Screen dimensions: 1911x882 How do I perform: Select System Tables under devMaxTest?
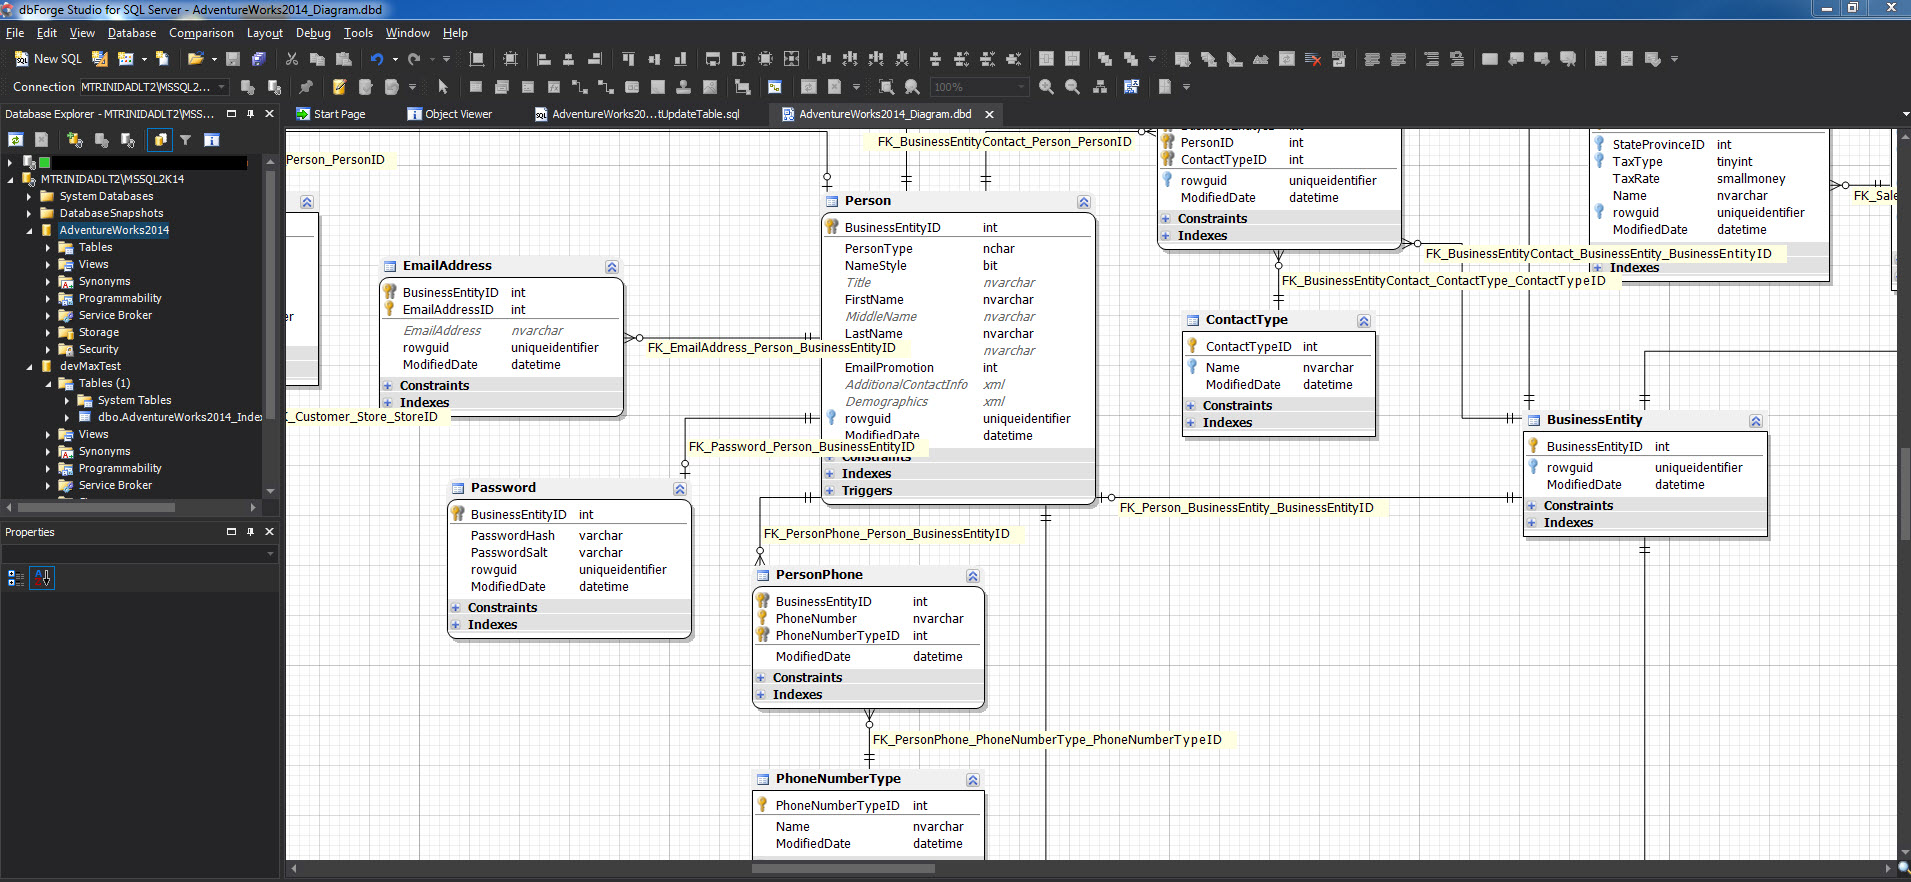click(x=134, y=400)
